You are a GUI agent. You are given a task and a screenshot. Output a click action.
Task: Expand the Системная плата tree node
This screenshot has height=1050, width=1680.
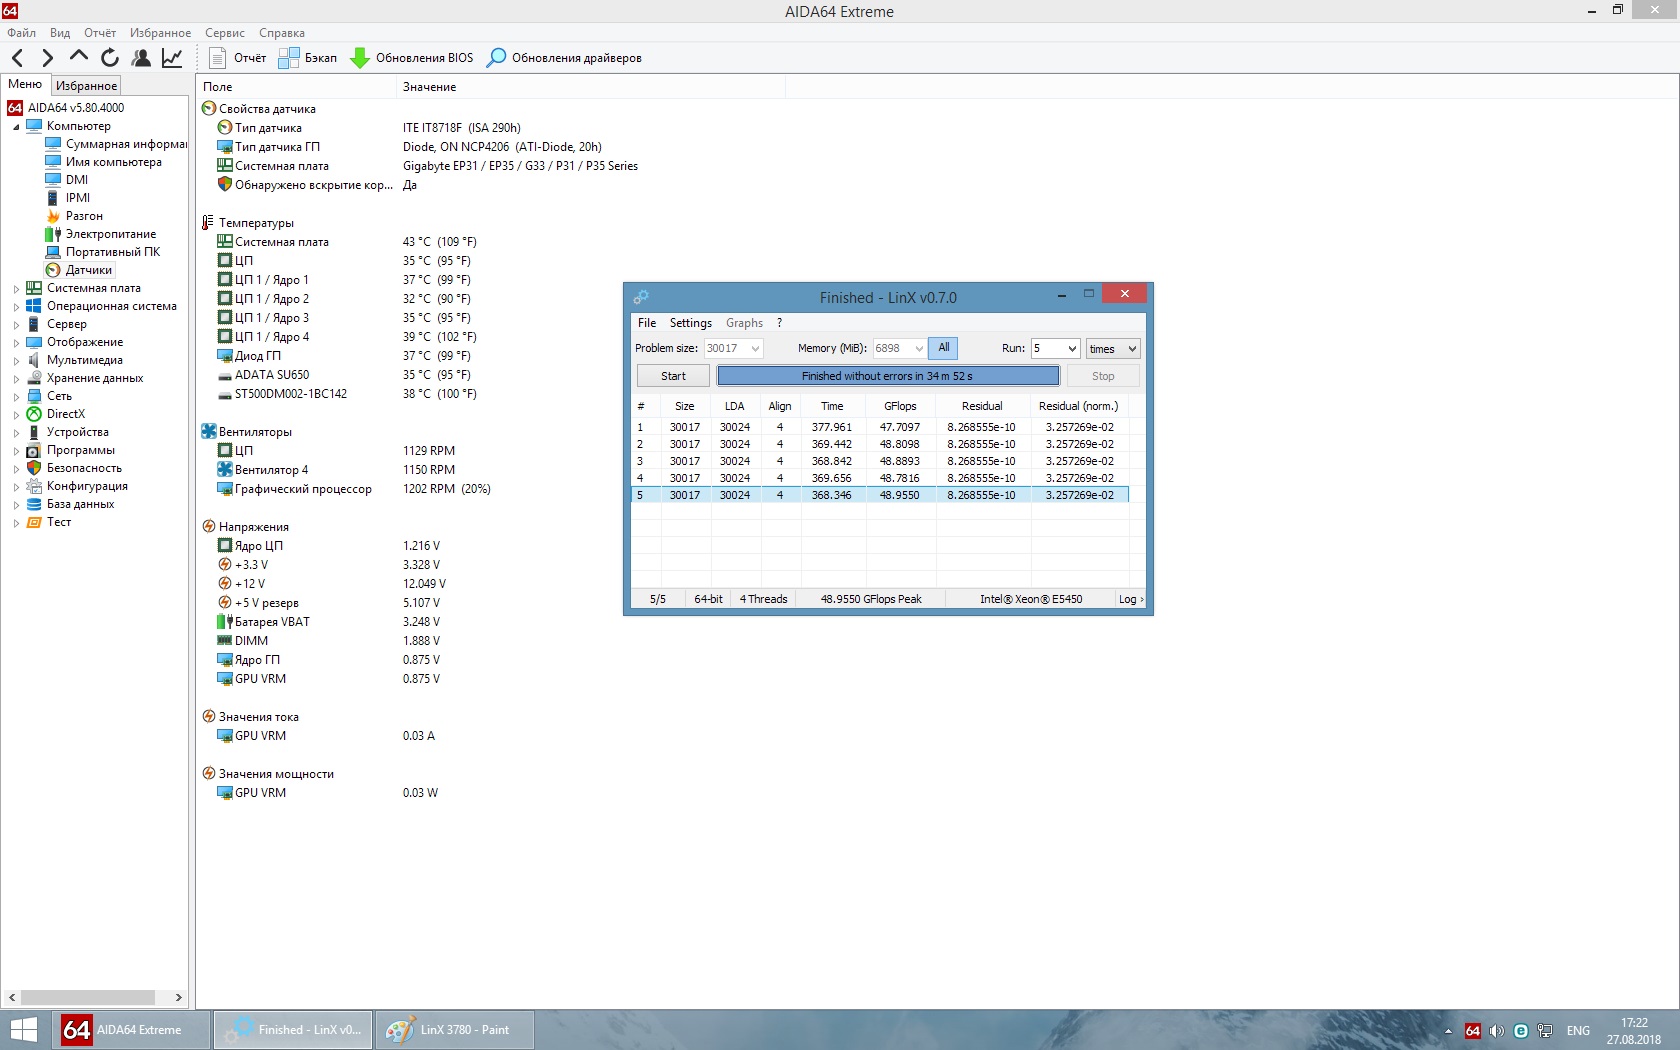click(16, 289)
